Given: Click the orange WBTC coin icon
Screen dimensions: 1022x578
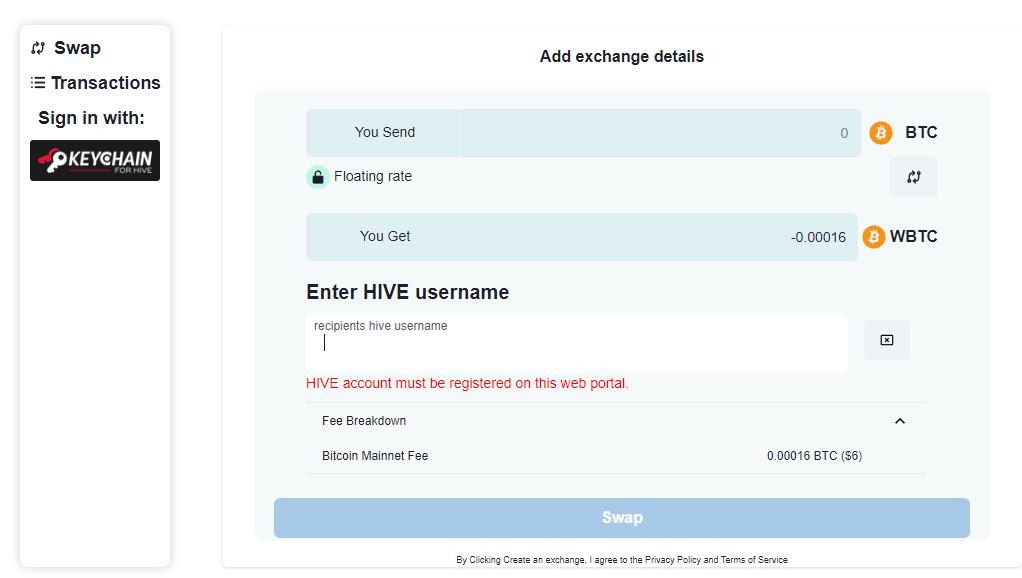Looking at the screenshot, I should tap(873, 237).
